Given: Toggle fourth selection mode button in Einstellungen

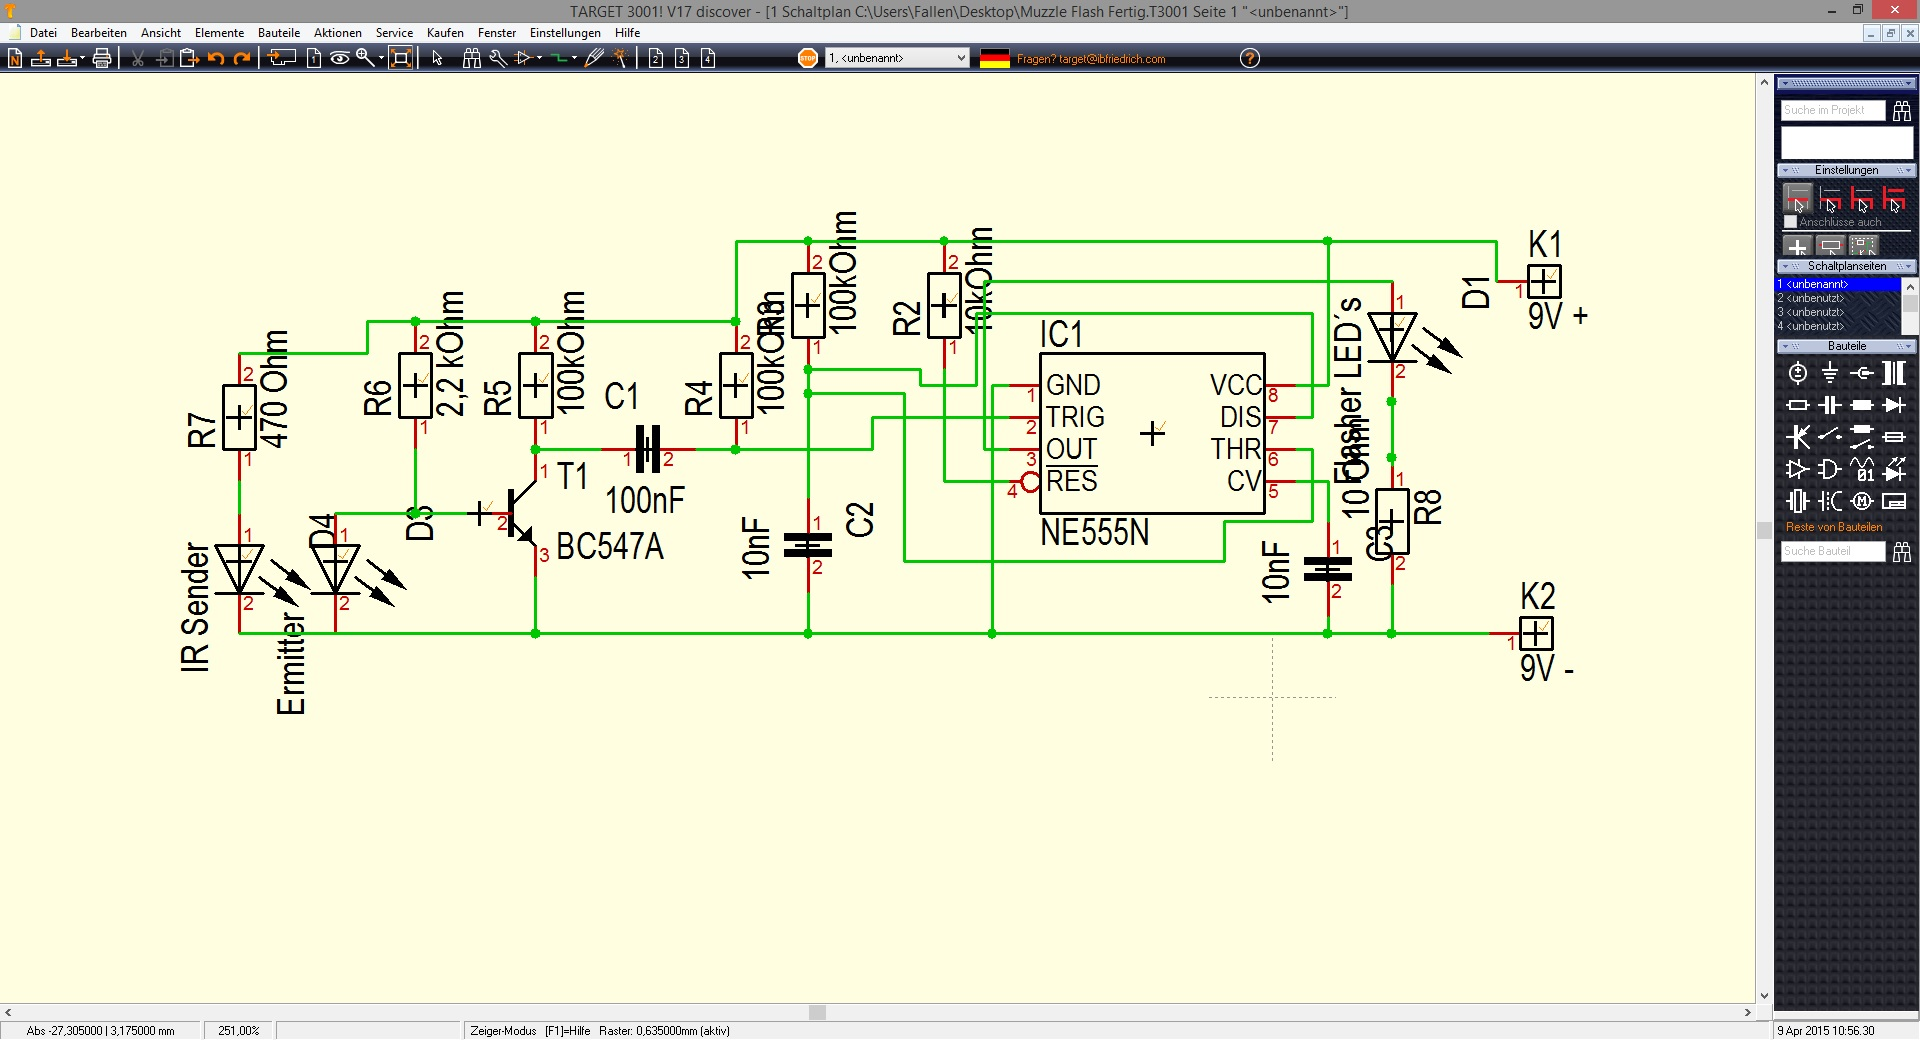Looking at the screenshot, I should 1894,198.
